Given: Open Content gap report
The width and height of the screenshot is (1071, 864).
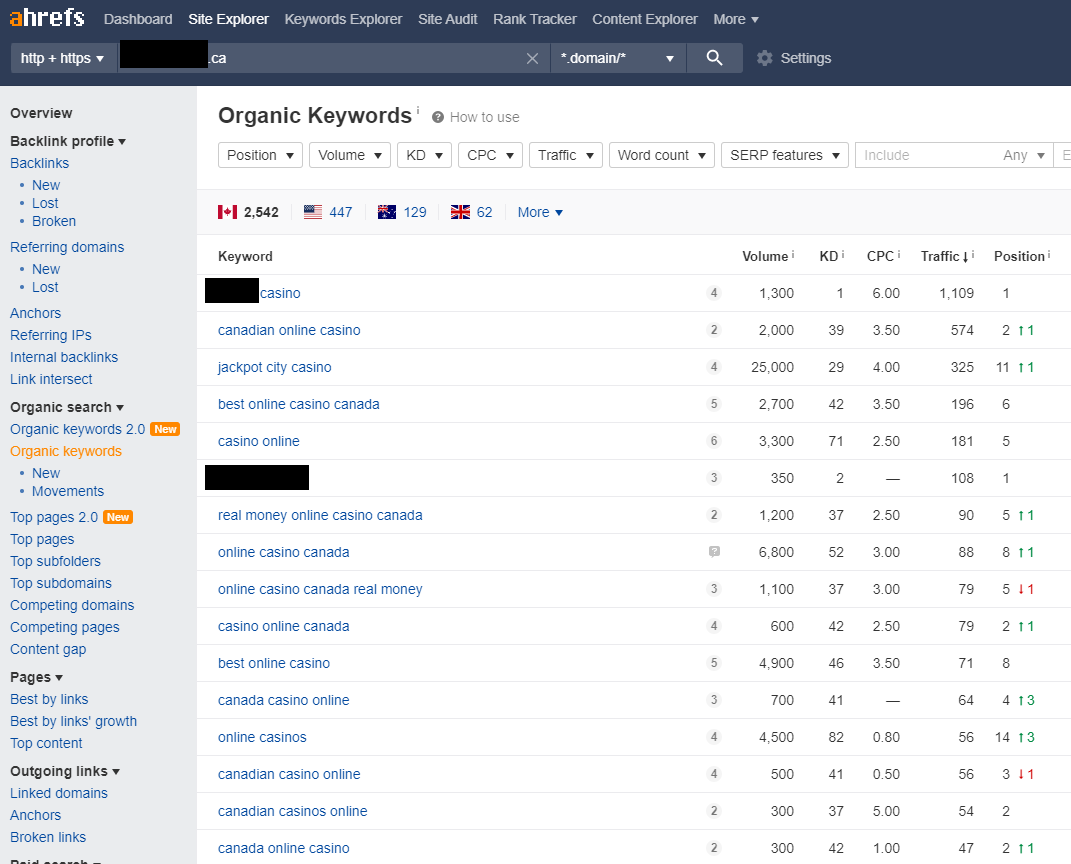Looking at the screenshot, I should (x=48, y=649).
